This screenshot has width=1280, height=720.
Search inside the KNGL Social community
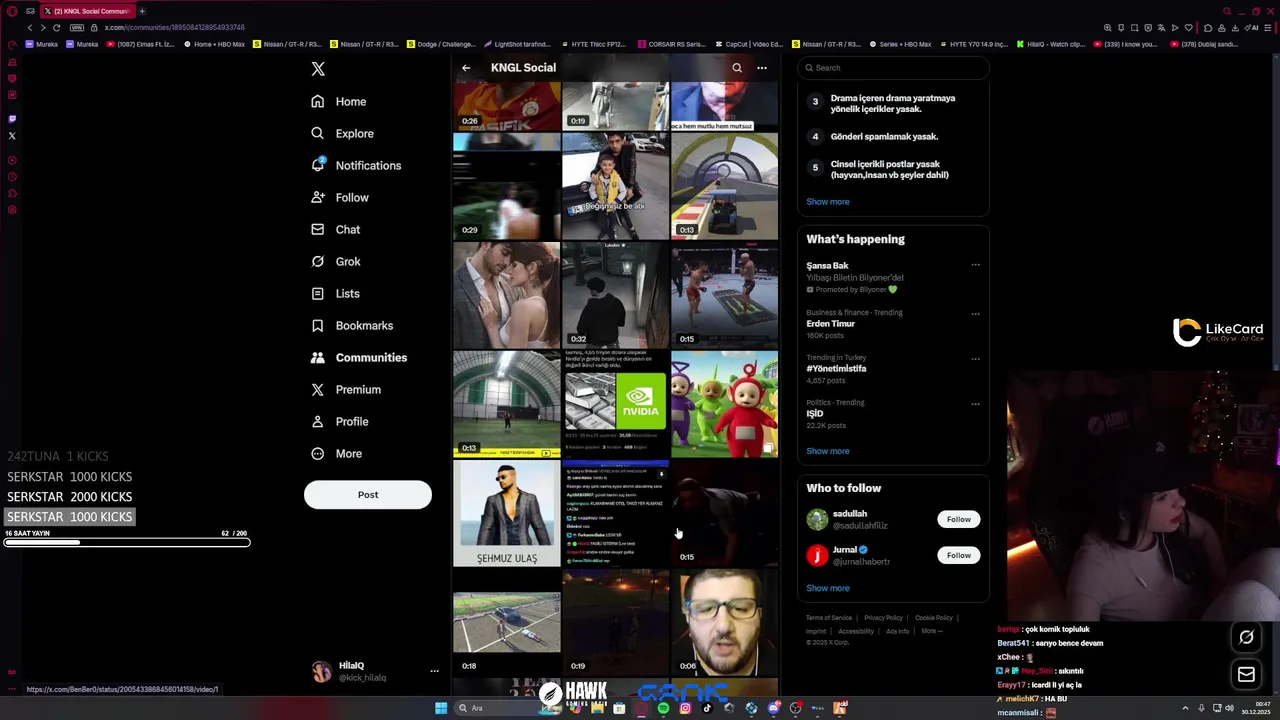point(737,68)
